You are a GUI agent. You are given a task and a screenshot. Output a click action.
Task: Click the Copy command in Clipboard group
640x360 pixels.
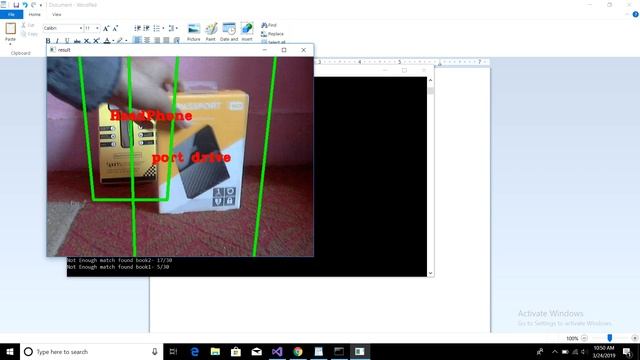29,34
